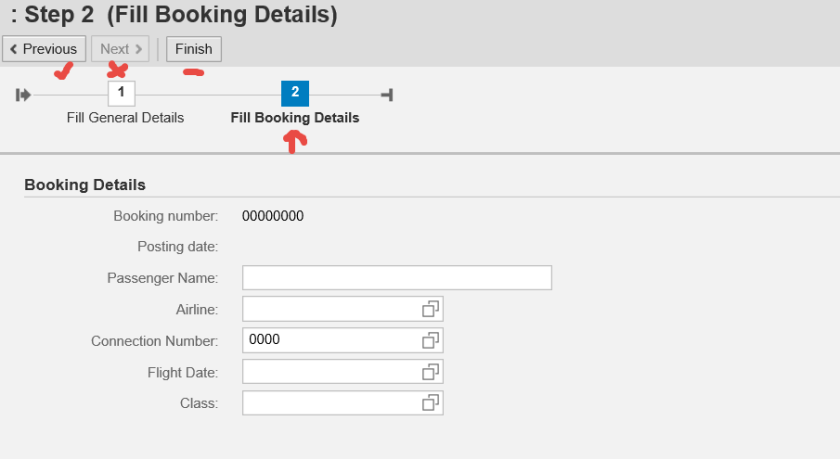Click inside the Airline input box
The height and width of the screenshot is (459, 840).
point(330,309)
